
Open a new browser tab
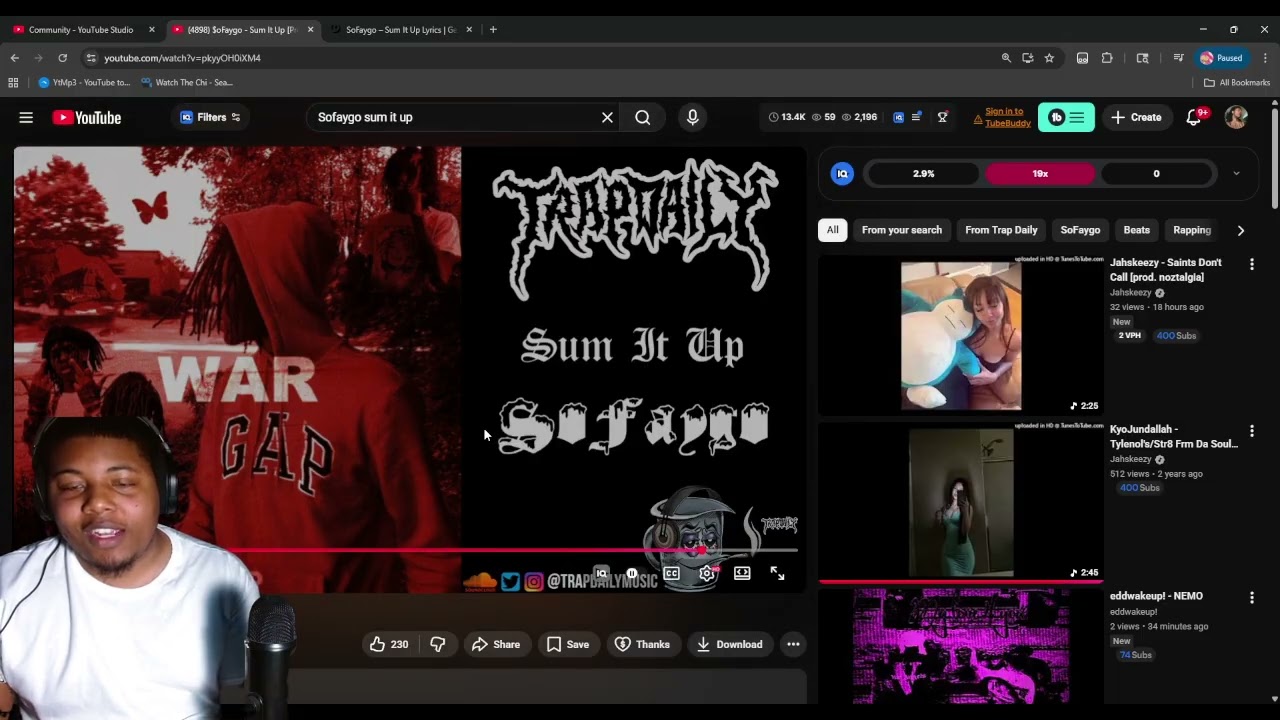[x=493, y=30]
